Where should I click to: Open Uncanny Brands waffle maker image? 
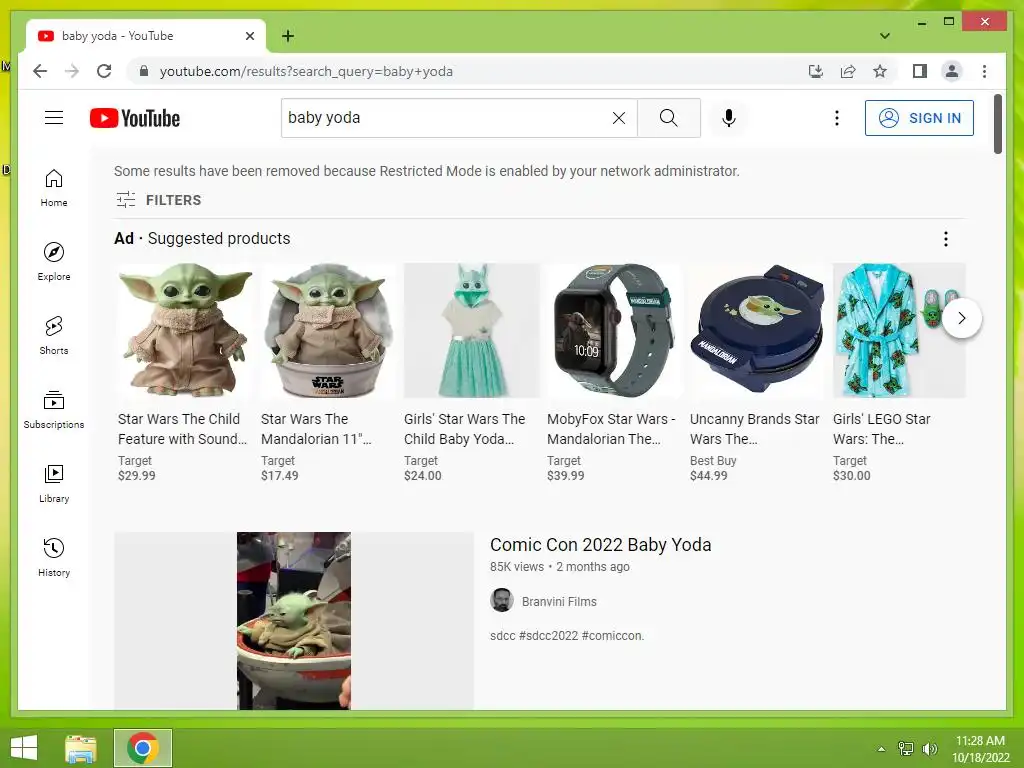coord(758,330)
